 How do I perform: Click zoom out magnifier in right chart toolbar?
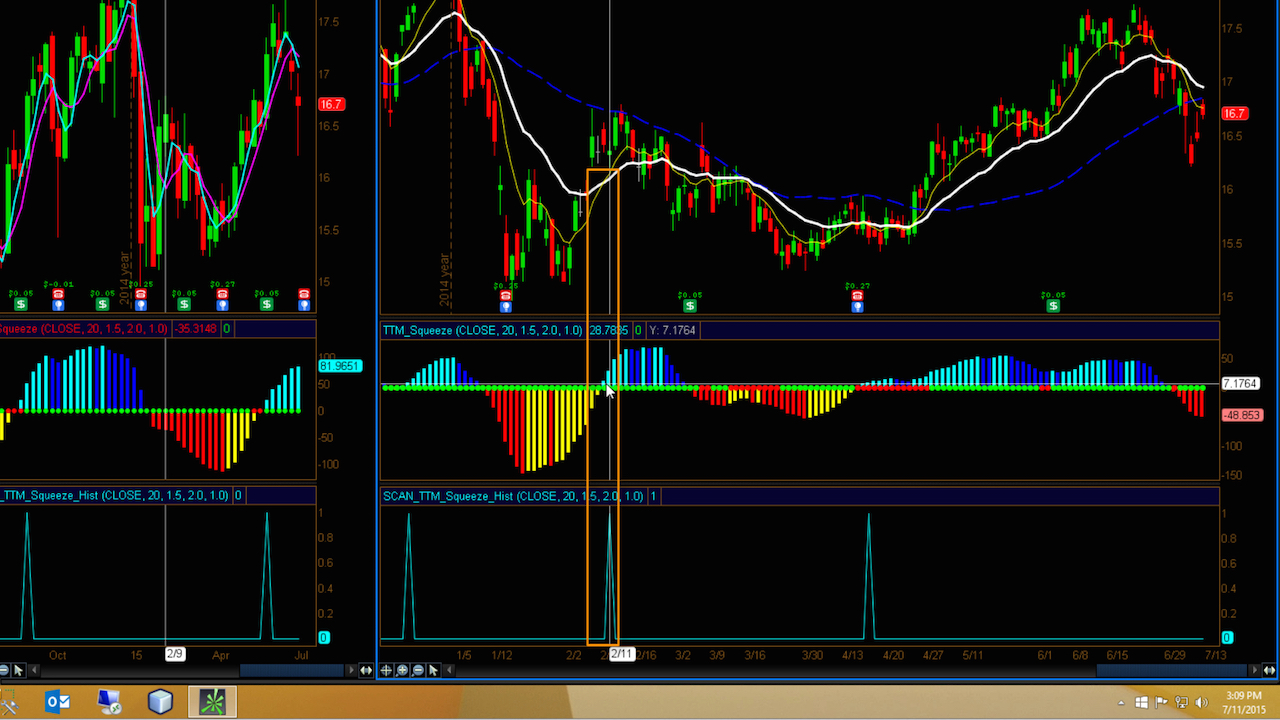[x=418, y=670]
